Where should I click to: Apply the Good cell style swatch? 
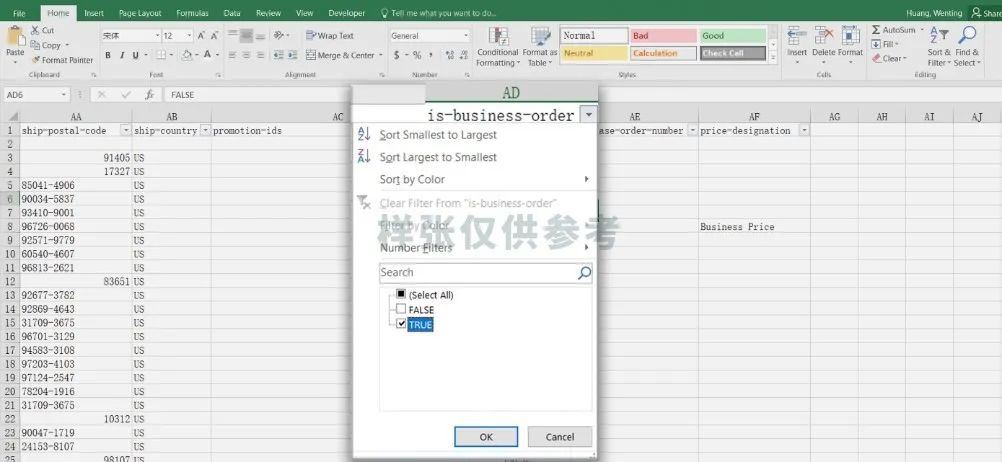point(732,36)
